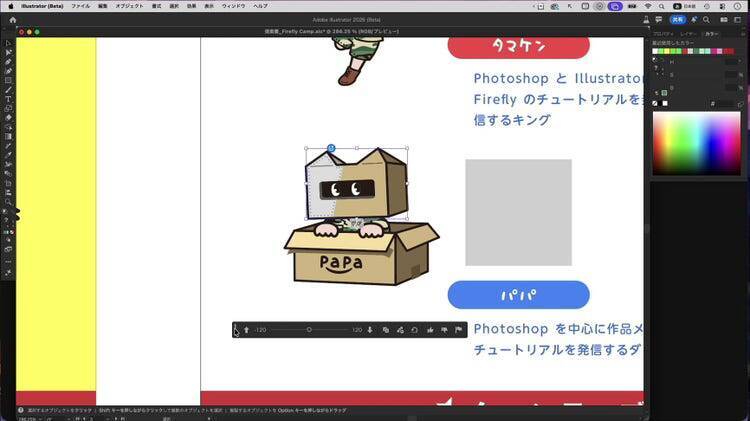Screen dimensions: 750x421
Task: Click the thumbs down icon in turntable bar
Action: 444,330
